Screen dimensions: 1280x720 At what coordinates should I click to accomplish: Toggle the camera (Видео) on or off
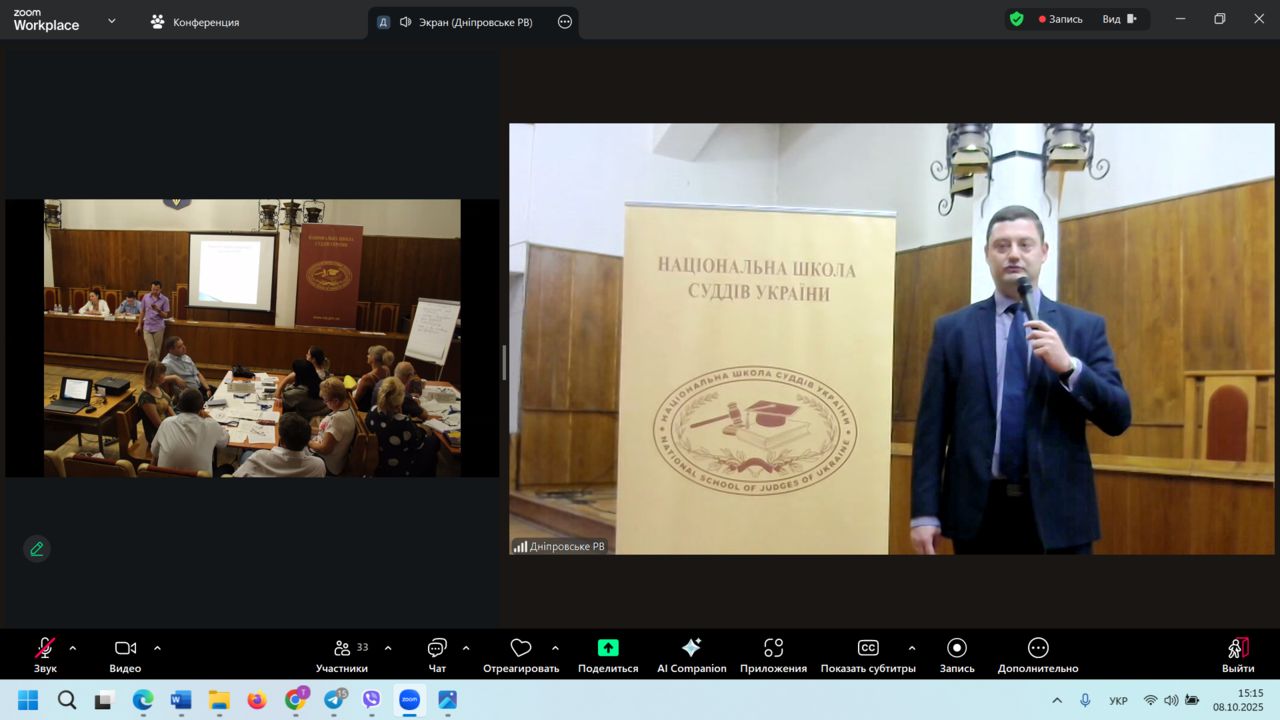[x=125, y=655]
